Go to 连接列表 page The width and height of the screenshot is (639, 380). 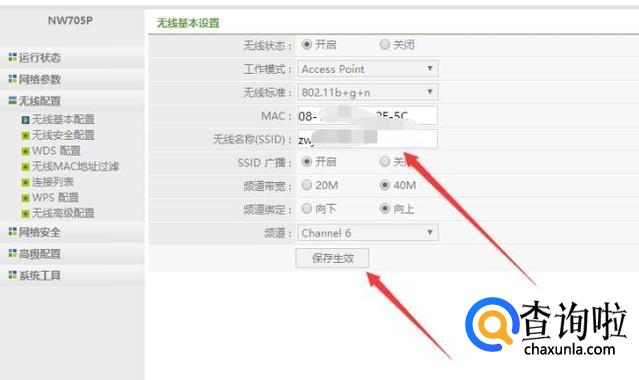53,182
